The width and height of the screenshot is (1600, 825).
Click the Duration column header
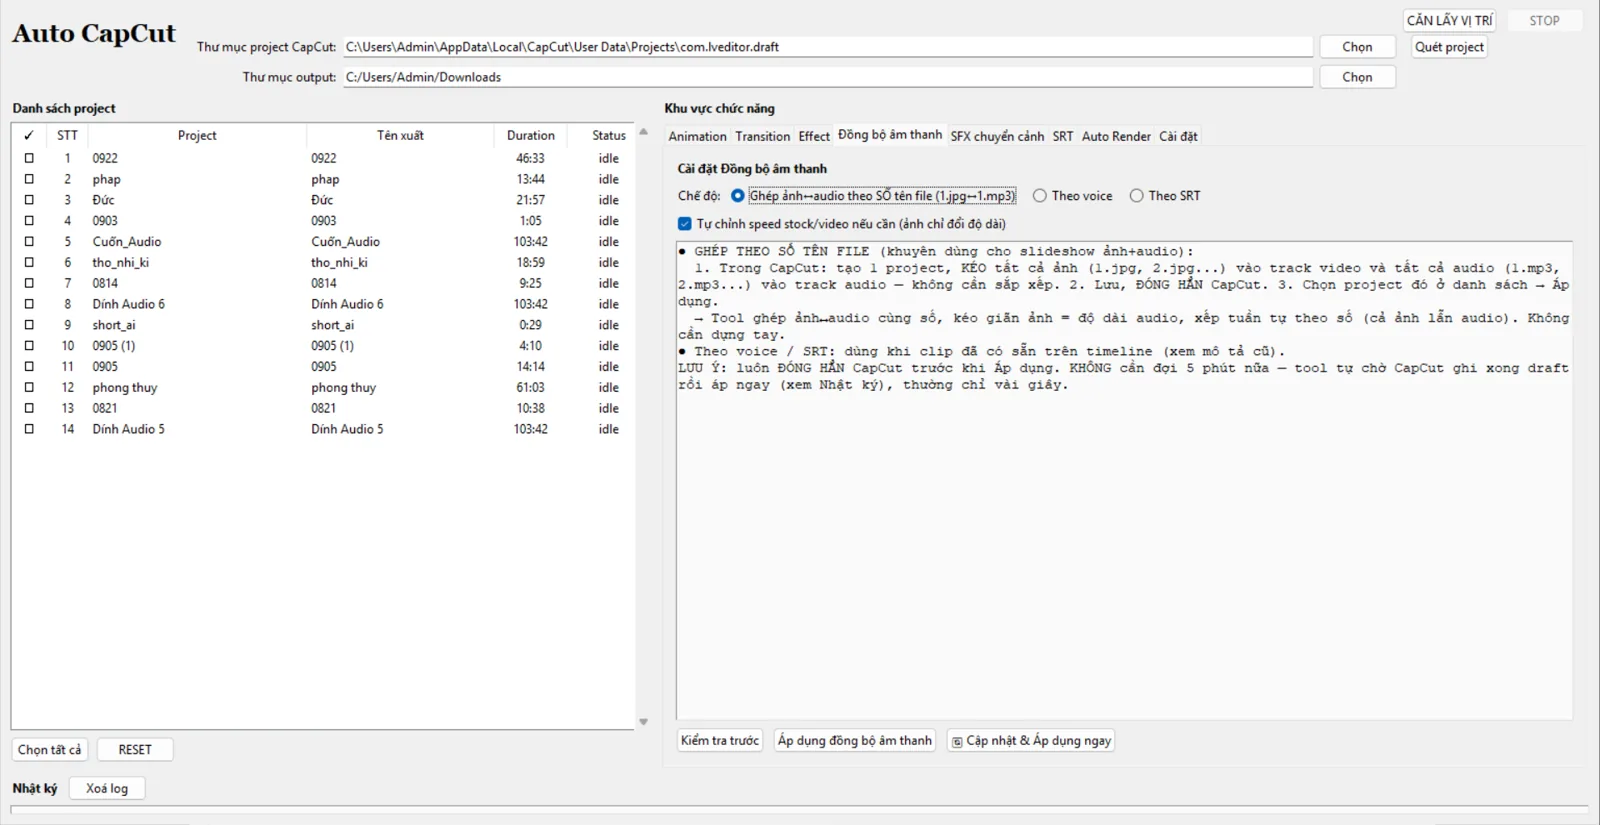coord(530,135)
